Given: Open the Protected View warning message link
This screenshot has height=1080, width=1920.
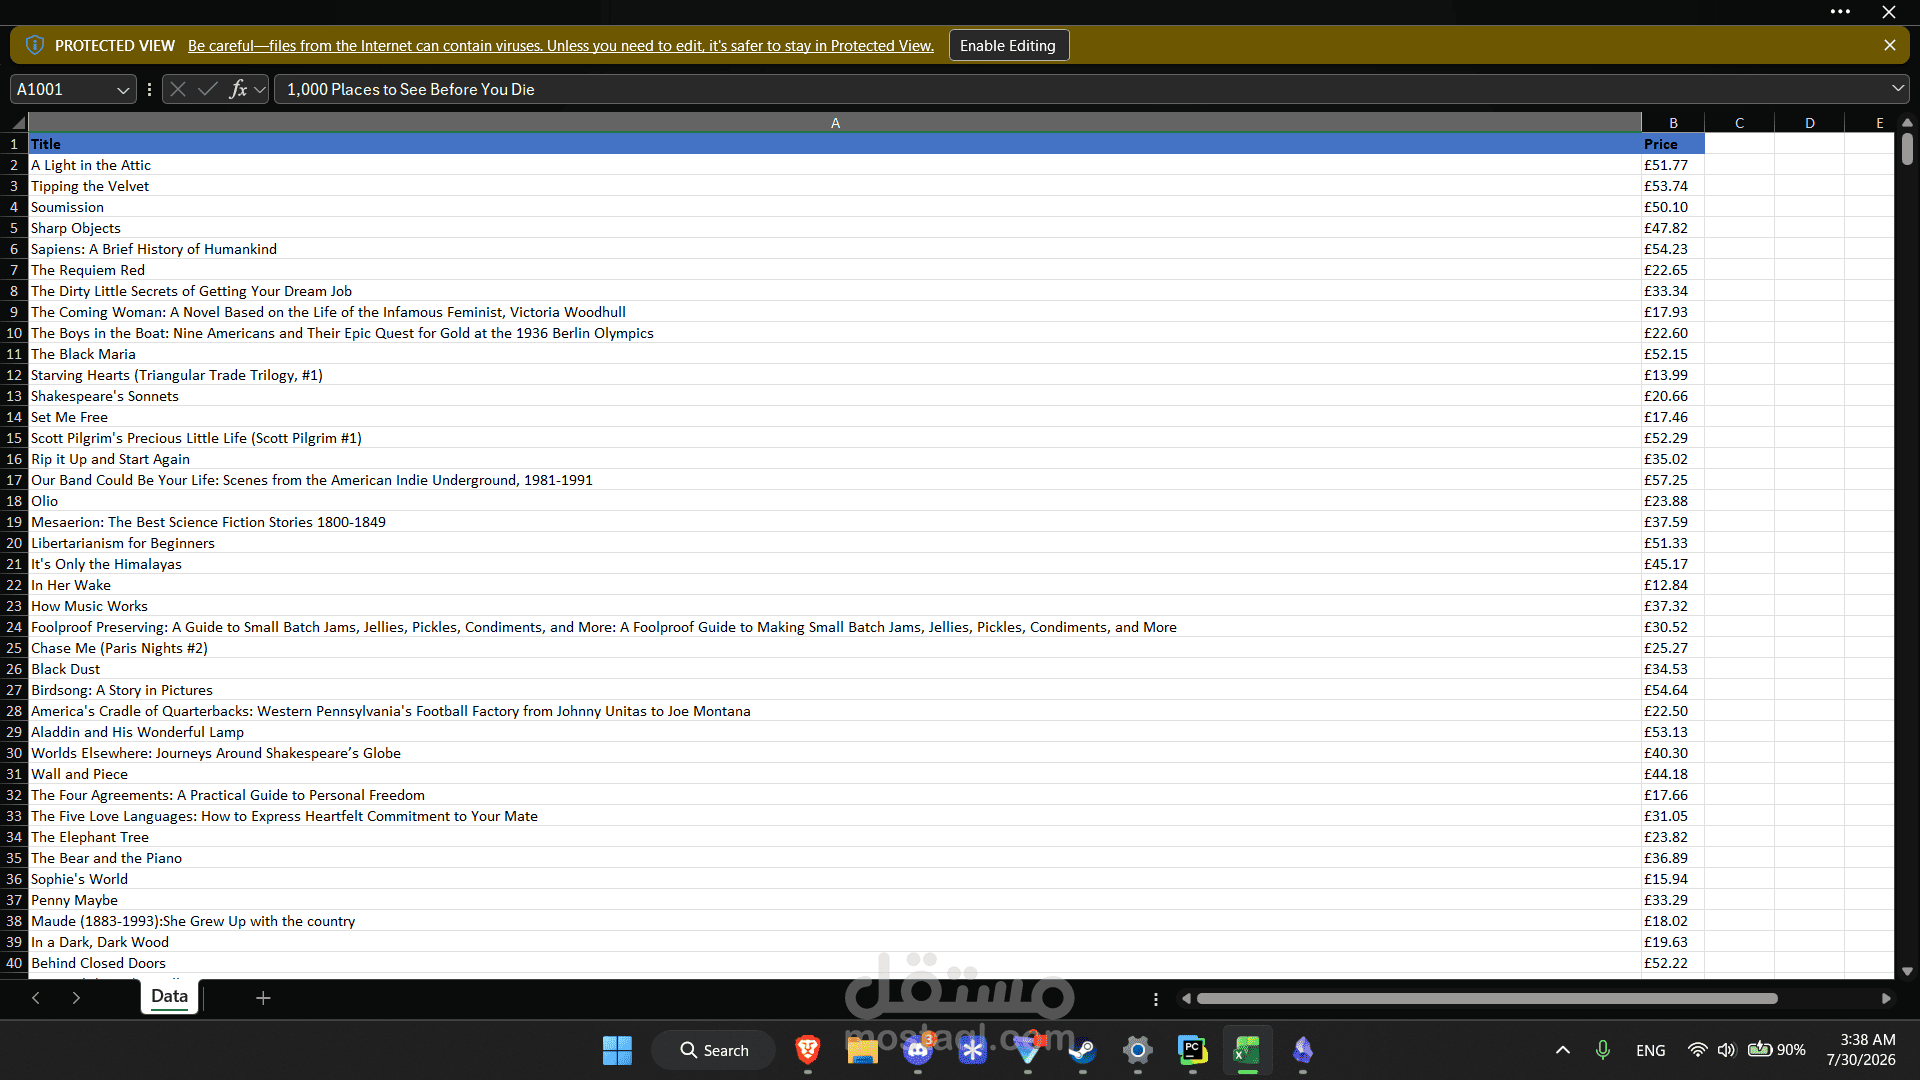Looking at the screenshot, I should (561, 46).
